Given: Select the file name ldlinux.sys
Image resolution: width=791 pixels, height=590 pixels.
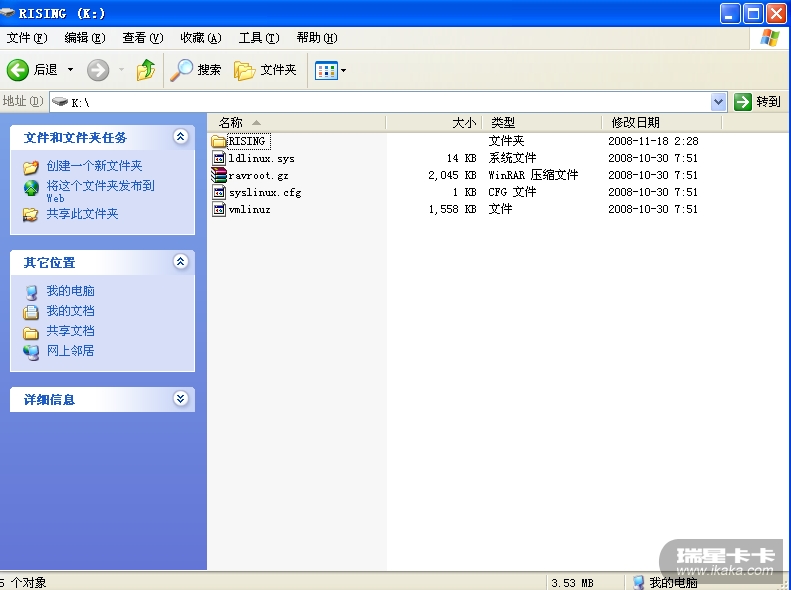Looking at the screenshot, I should pos(261,158).
